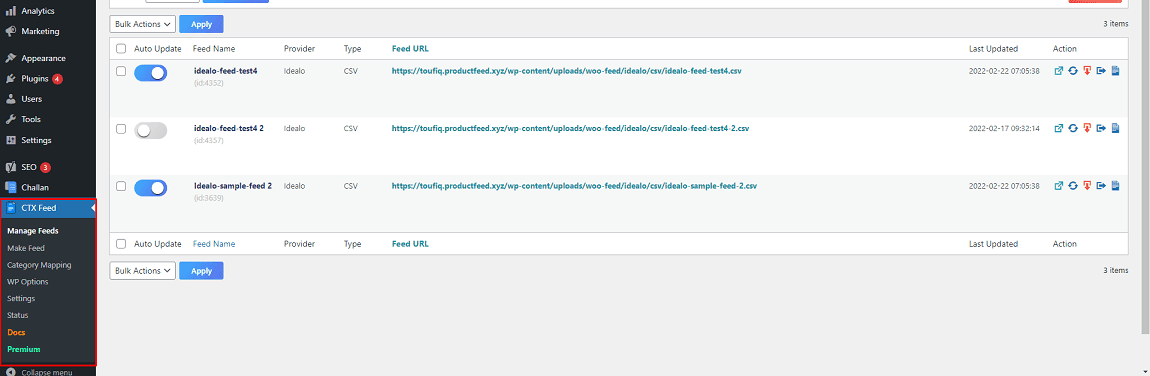This screenshot has width=1150, height=376.
Task: Click the 3 items count above the table
Action: coord(1116,24)
